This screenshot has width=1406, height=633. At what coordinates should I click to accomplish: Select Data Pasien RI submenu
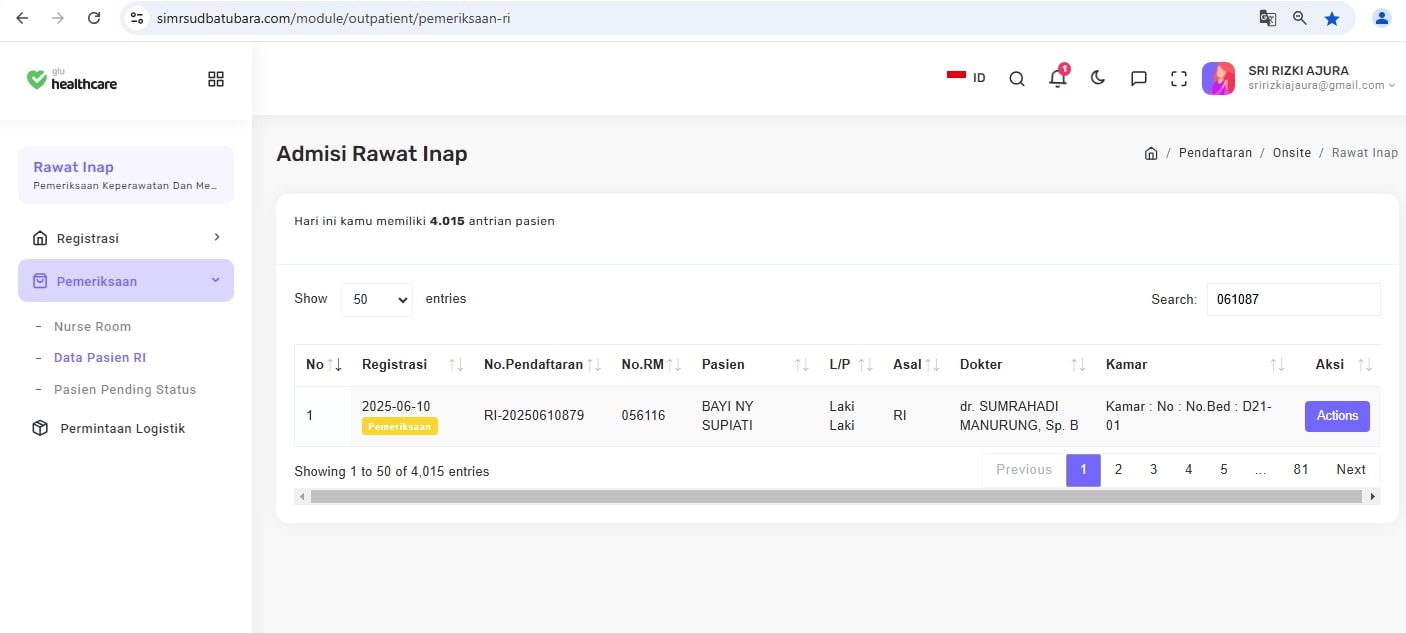pyautogui.click(x=100, y=357)
